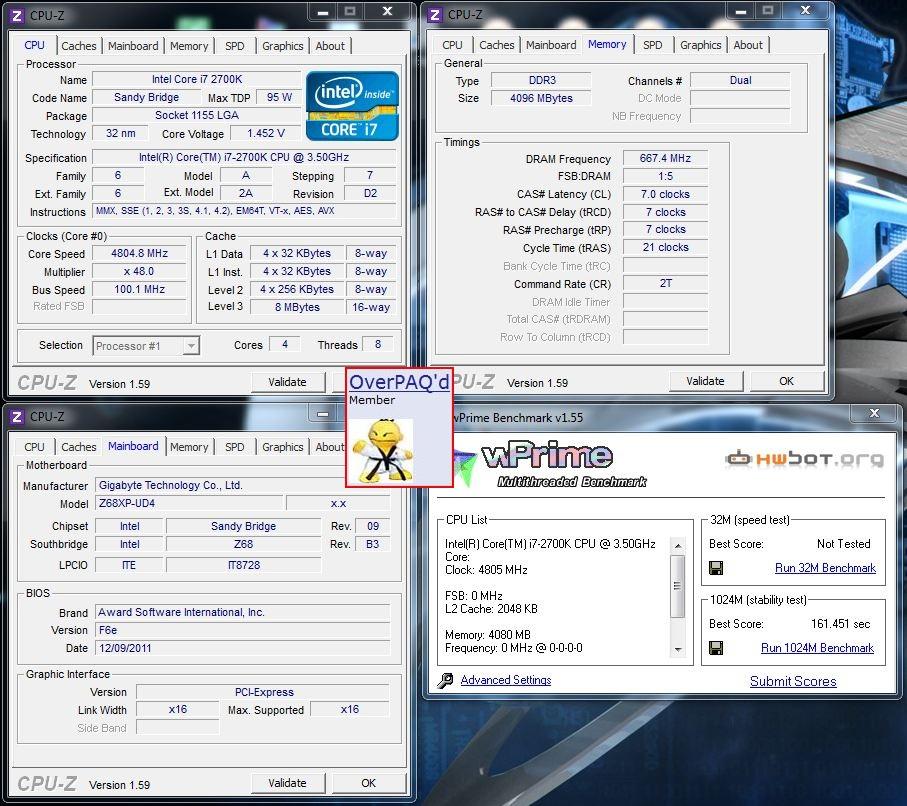
Task: Click Validate in the top-left CPU window
Action: click(x=287, y=382)
